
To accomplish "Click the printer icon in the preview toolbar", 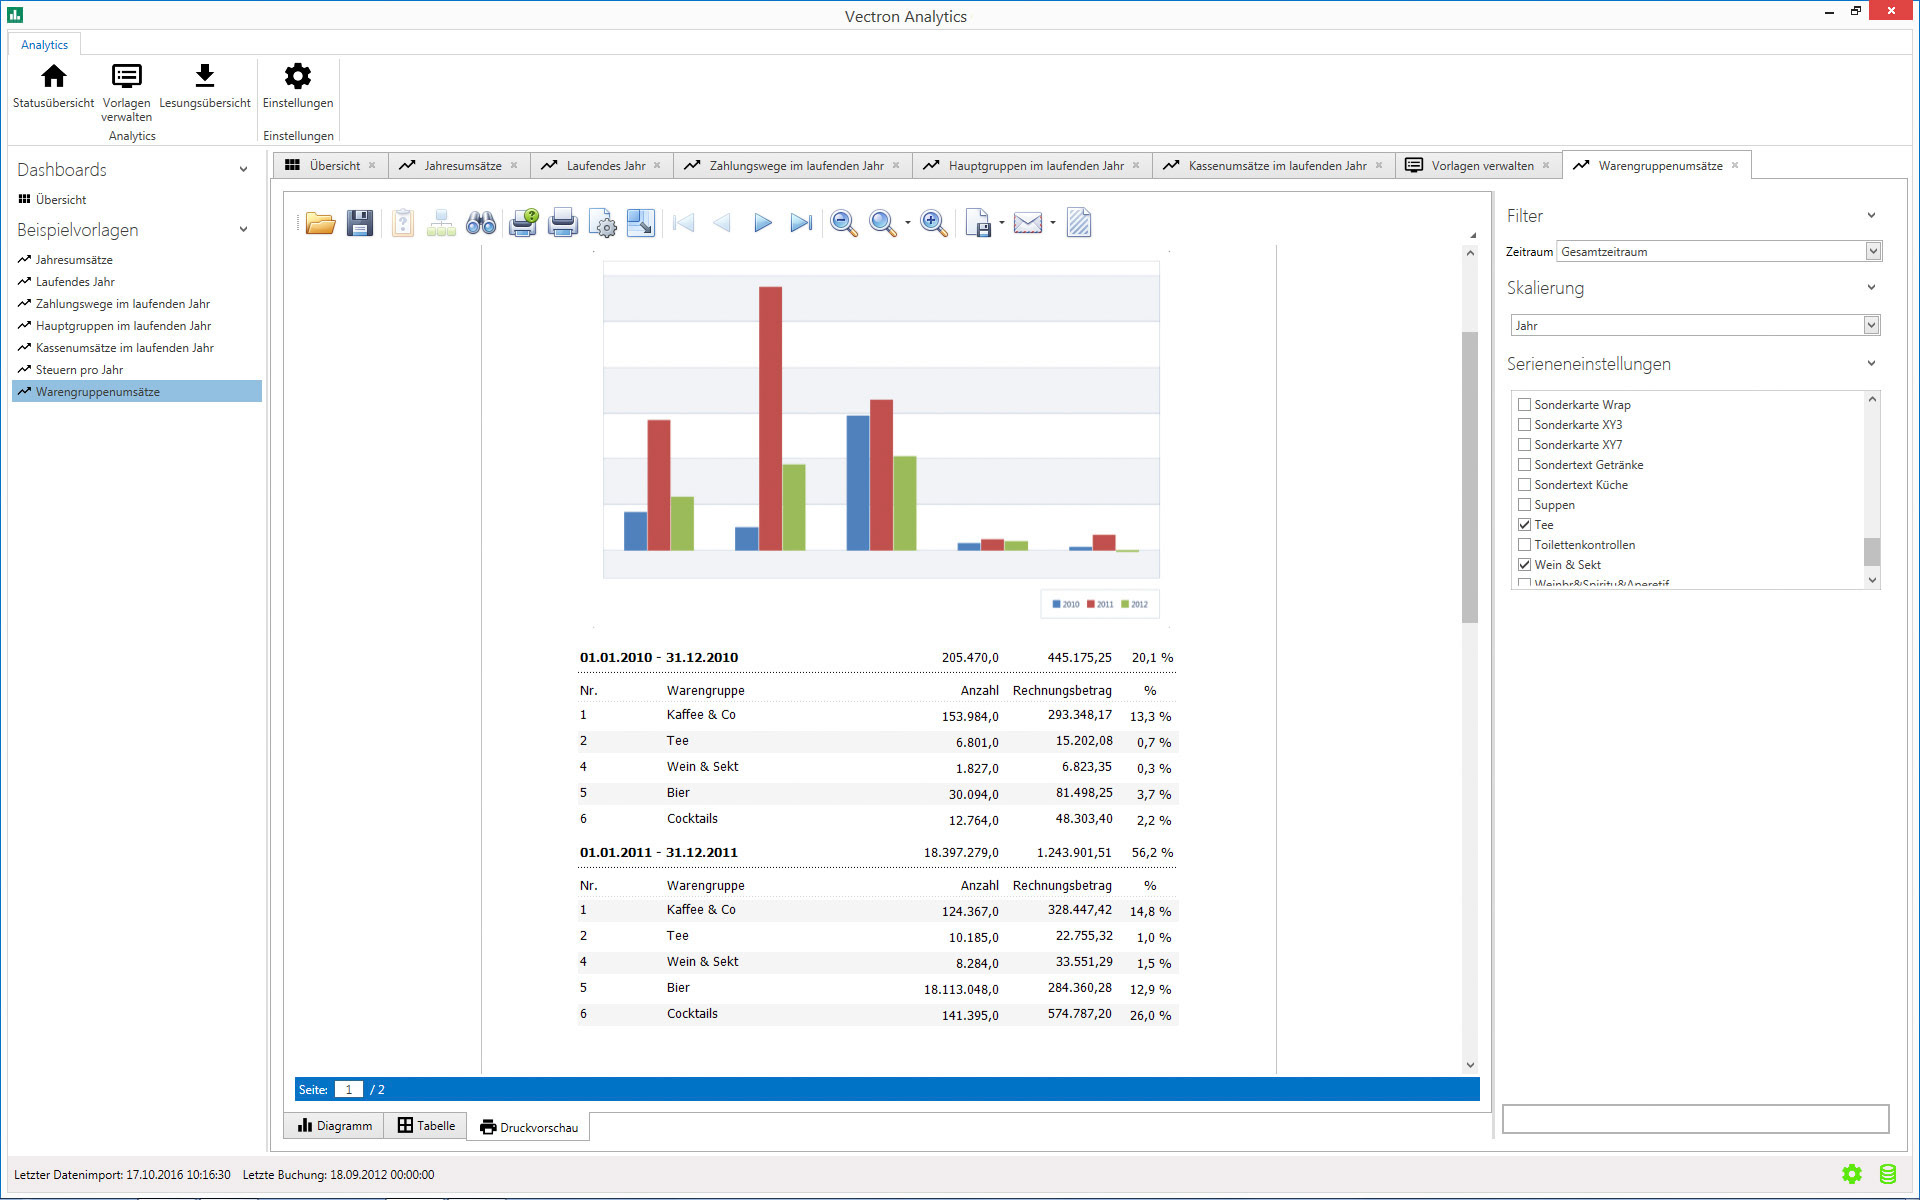I will tap(563, 223).
